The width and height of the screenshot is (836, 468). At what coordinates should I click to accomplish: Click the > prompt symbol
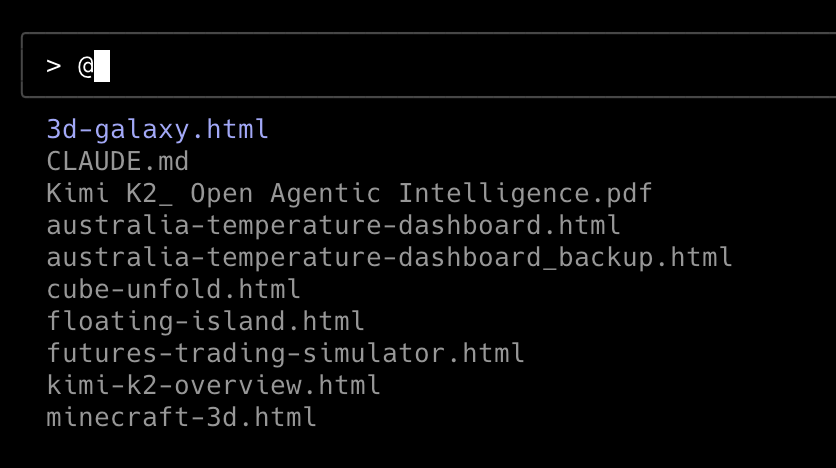(x=53, y=66)
